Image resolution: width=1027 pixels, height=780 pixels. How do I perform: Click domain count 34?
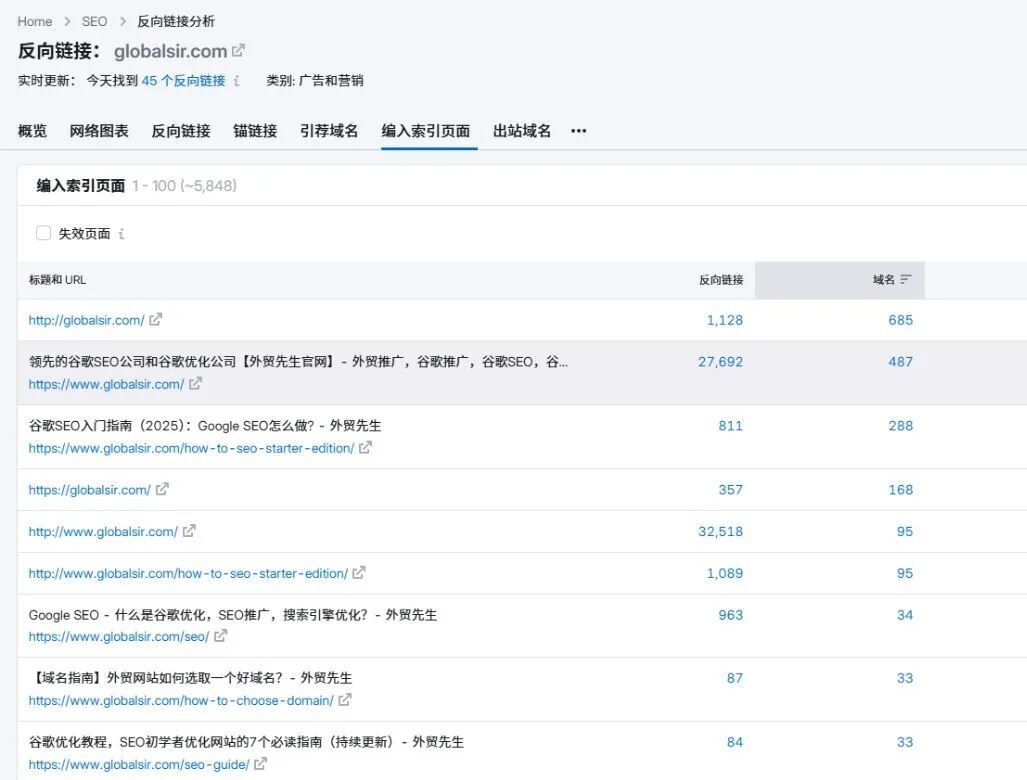(x=905, y=615)
